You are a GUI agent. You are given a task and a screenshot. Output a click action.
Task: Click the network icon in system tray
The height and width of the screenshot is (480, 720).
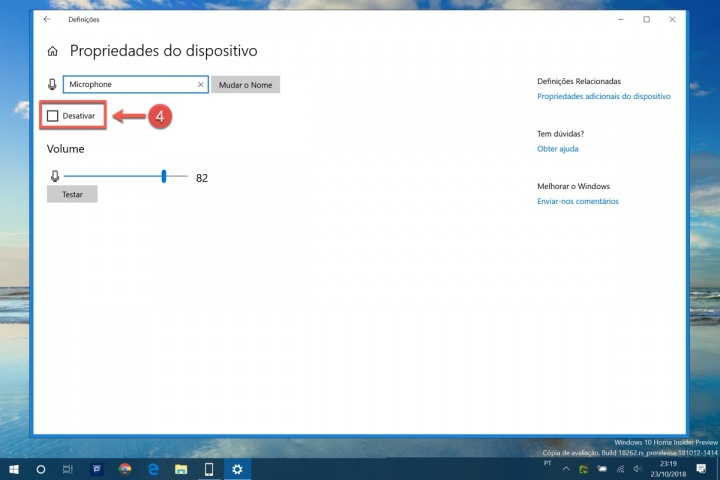[620, 469]
